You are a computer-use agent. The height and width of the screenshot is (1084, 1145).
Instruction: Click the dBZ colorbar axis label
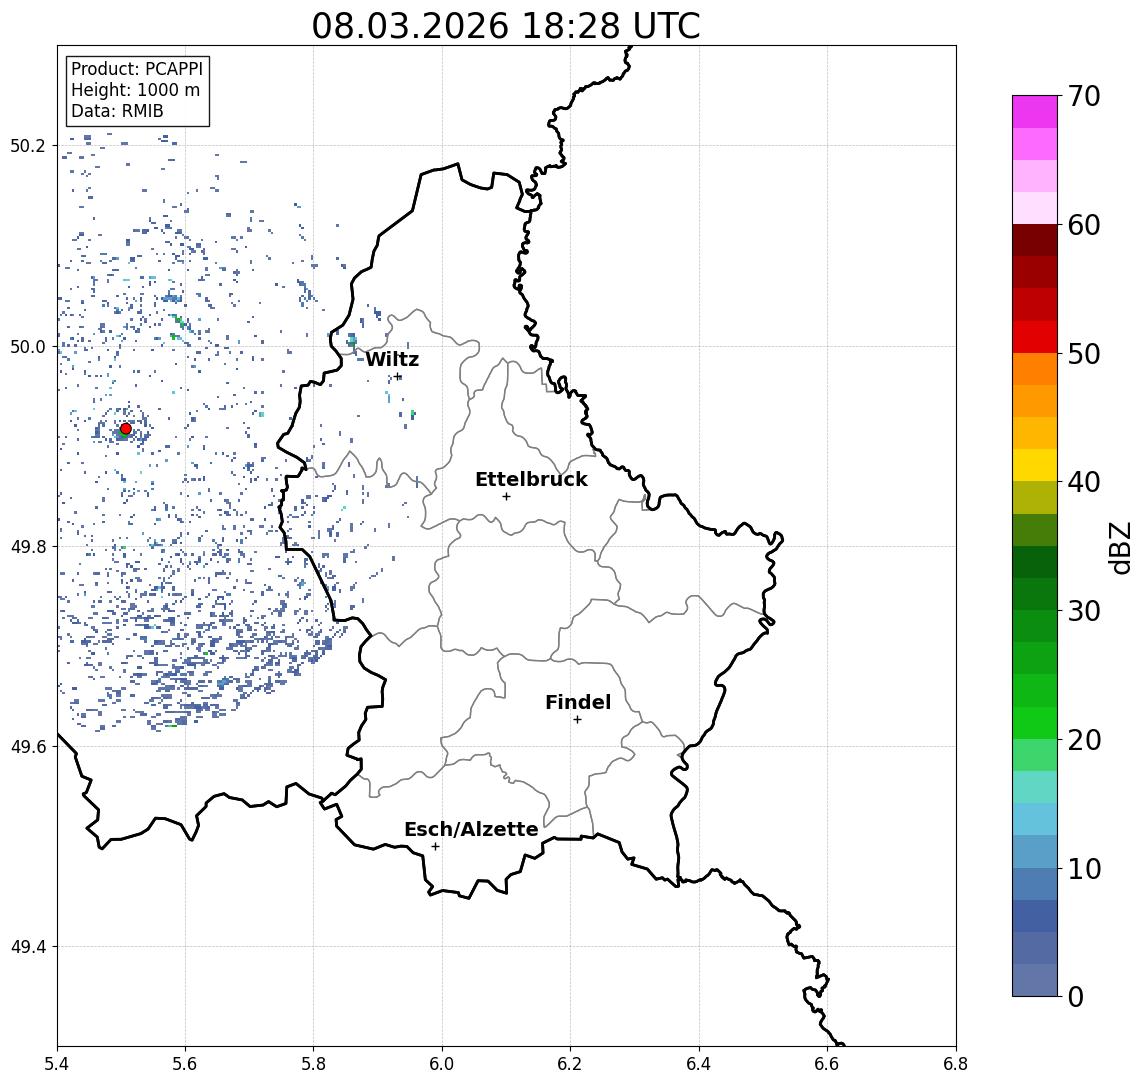(1119, 548)
